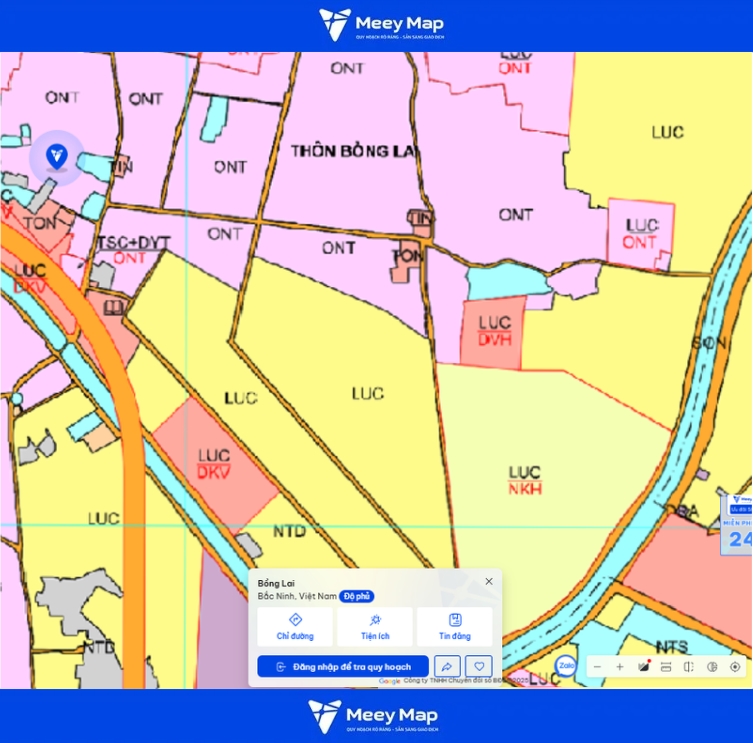Open Tin đăng listings

(455, 626)
